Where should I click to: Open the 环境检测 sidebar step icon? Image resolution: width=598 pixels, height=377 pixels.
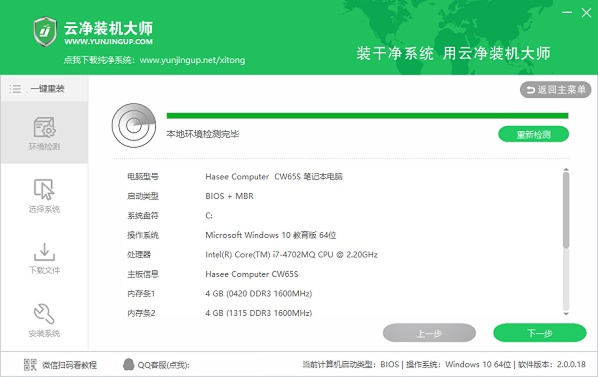(x=44, y=127)
